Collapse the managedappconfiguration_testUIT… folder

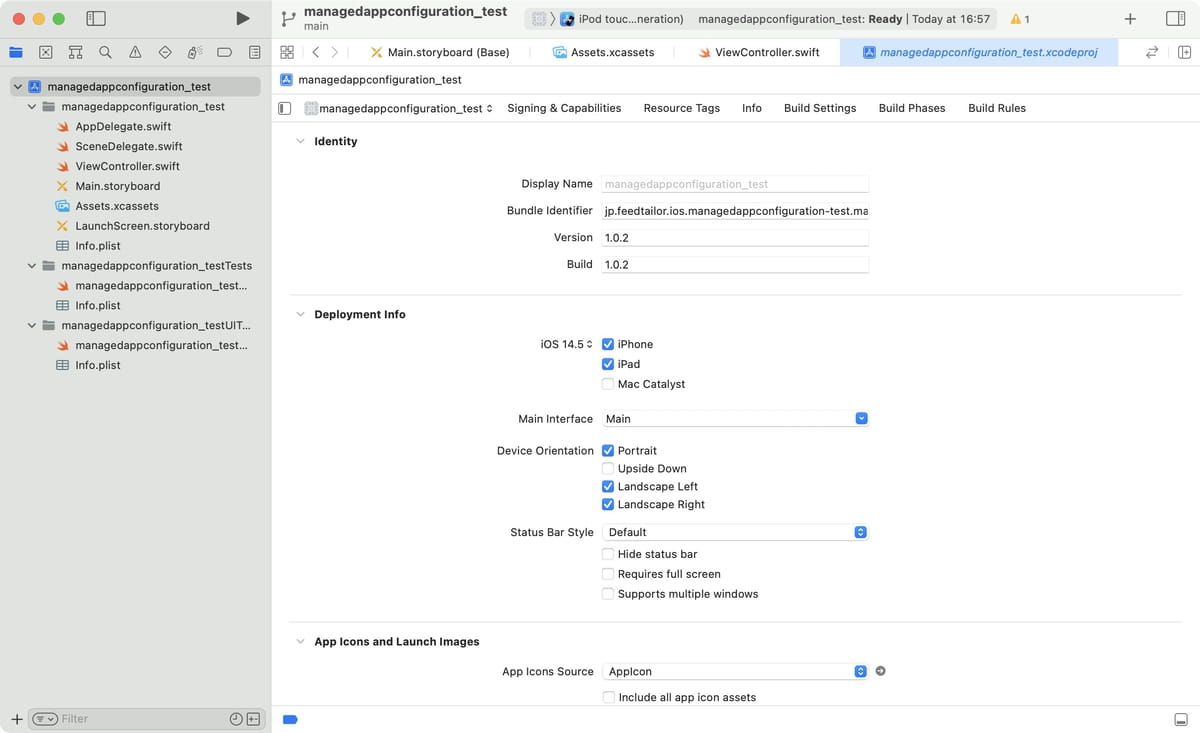tap(32, 325)
